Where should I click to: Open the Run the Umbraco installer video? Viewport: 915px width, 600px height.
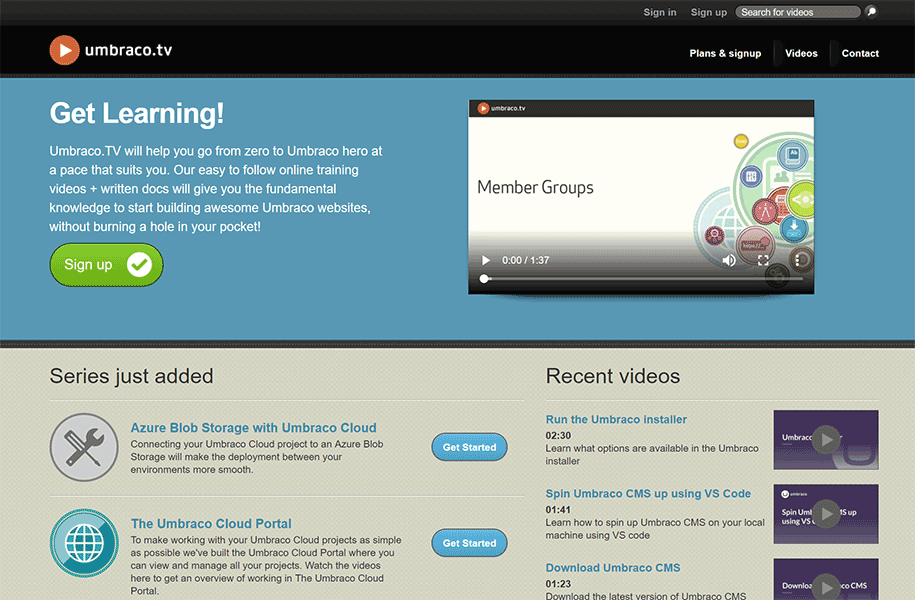tap(616, 419)
